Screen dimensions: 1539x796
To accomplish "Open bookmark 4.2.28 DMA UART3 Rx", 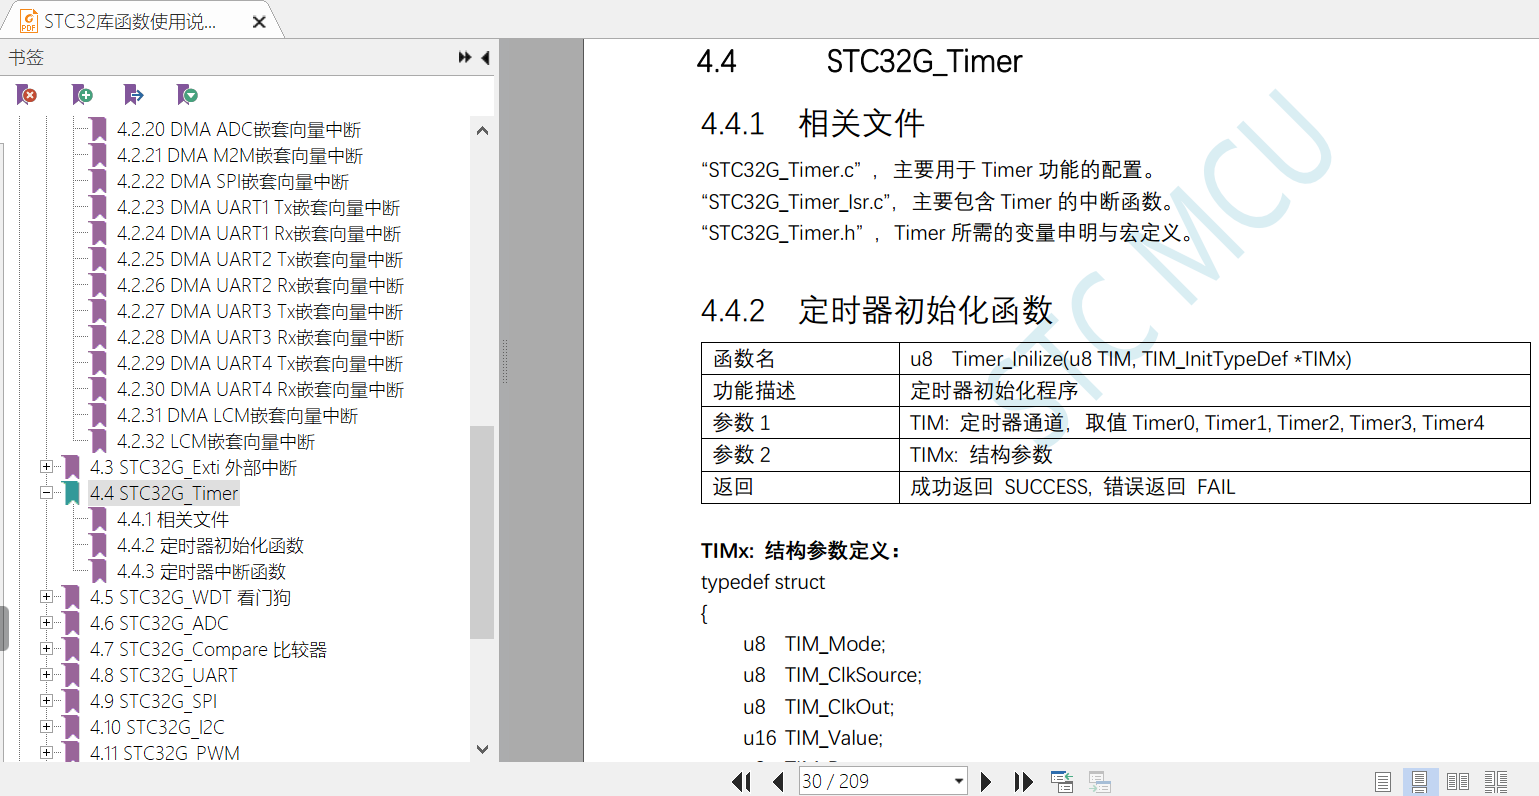I will [261, 337].
